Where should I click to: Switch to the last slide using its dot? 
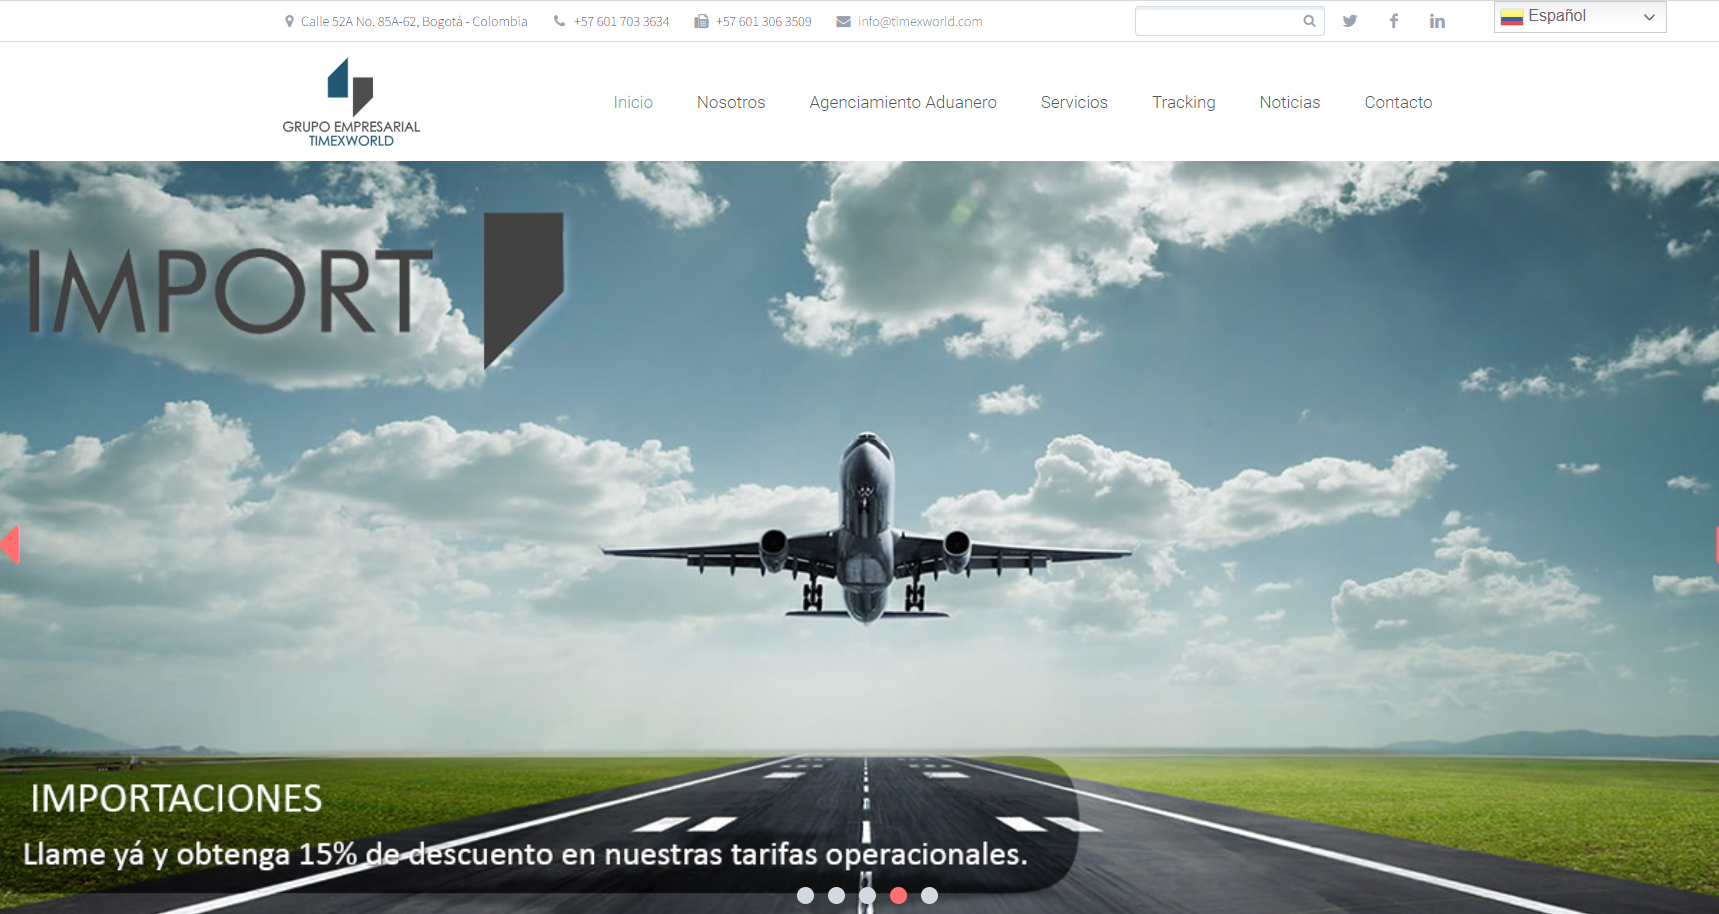pos(931,896)
